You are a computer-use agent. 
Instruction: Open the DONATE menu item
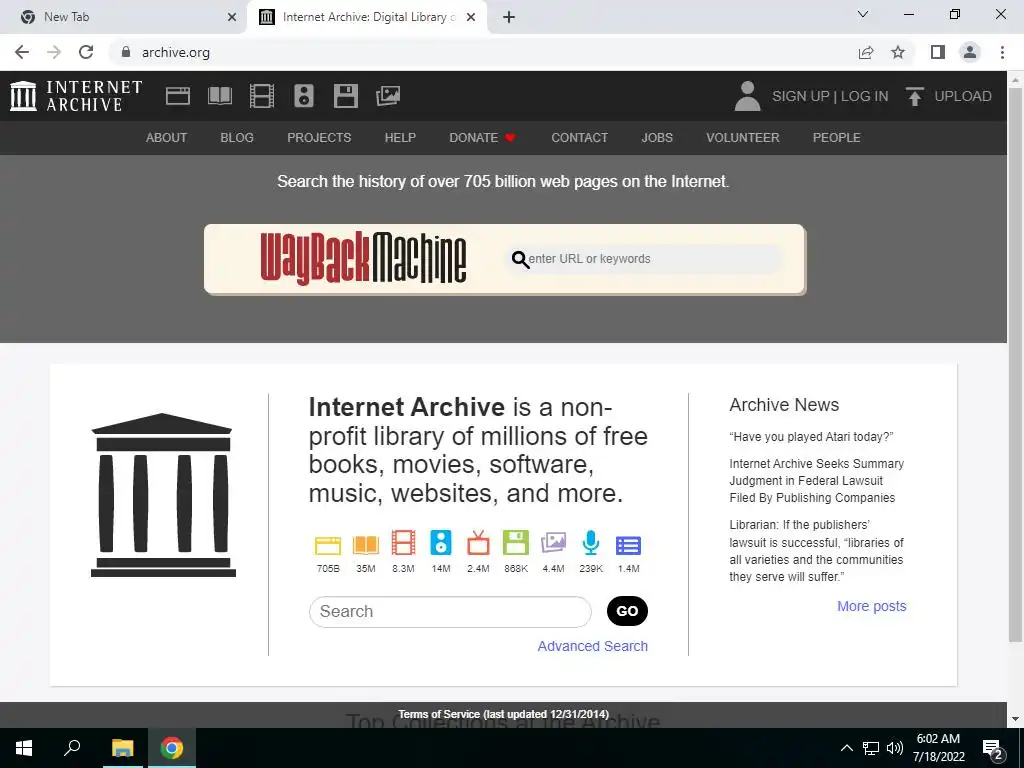[x=483, y=138]
